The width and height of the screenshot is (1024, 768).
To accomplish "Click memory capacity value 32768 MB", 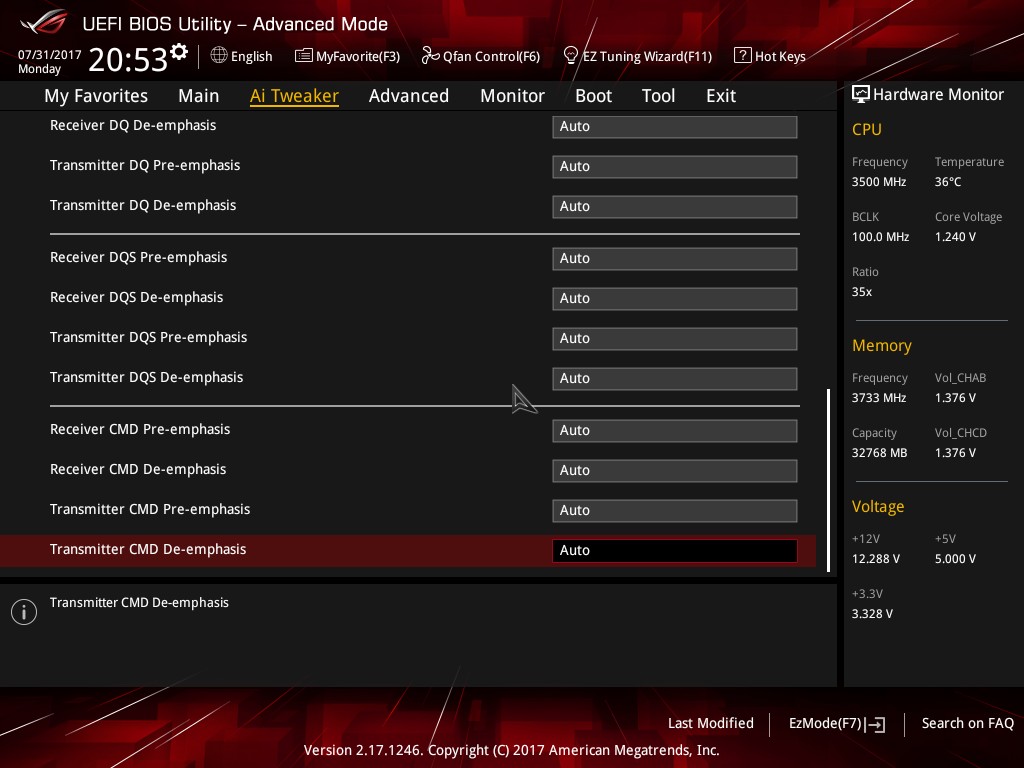I will [880, 453].
